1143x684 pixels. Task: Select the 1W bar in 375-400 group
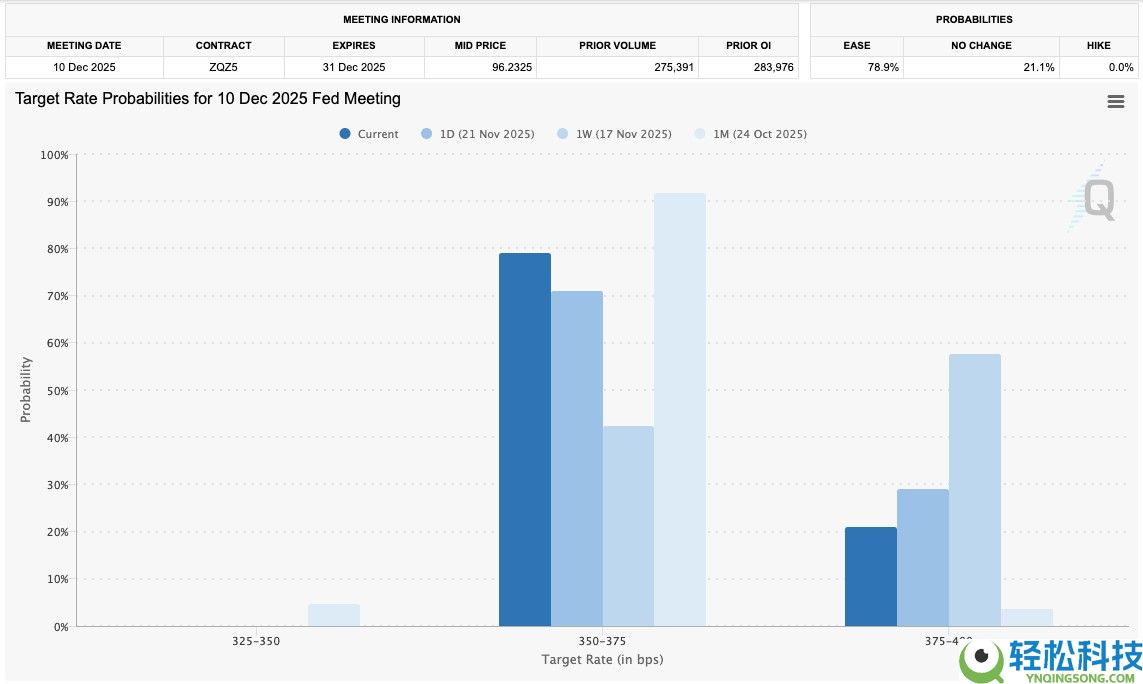pos(974,490)
